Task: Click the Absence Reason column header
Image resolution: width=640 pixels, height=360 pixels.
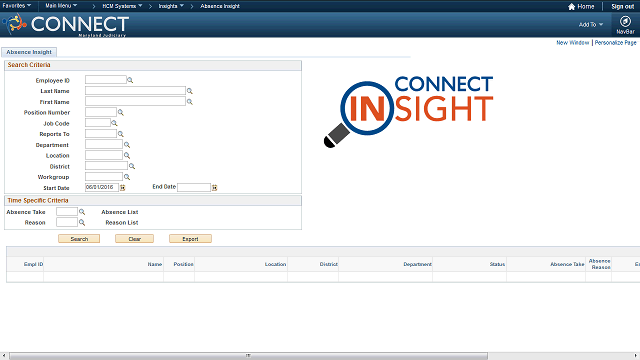Action: tap(599, 264)
